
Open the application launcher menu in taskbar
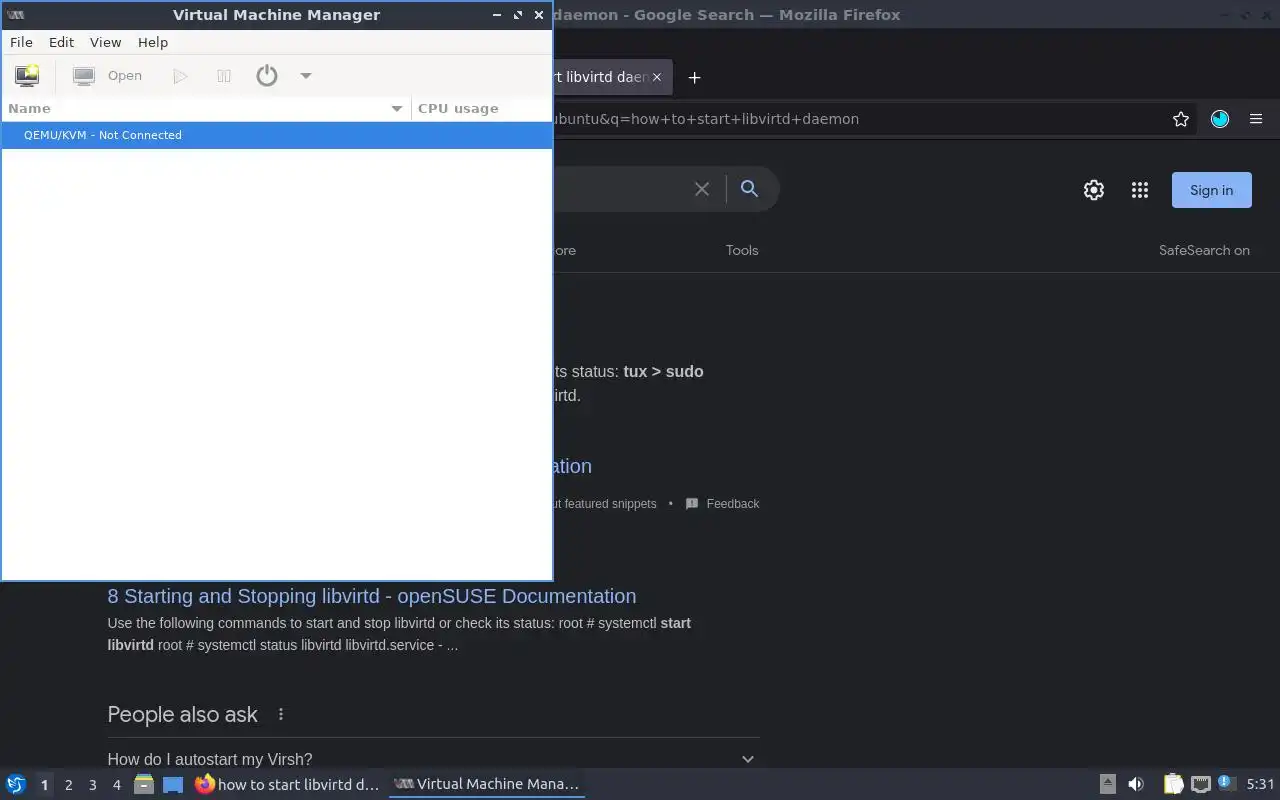(16, 785)
